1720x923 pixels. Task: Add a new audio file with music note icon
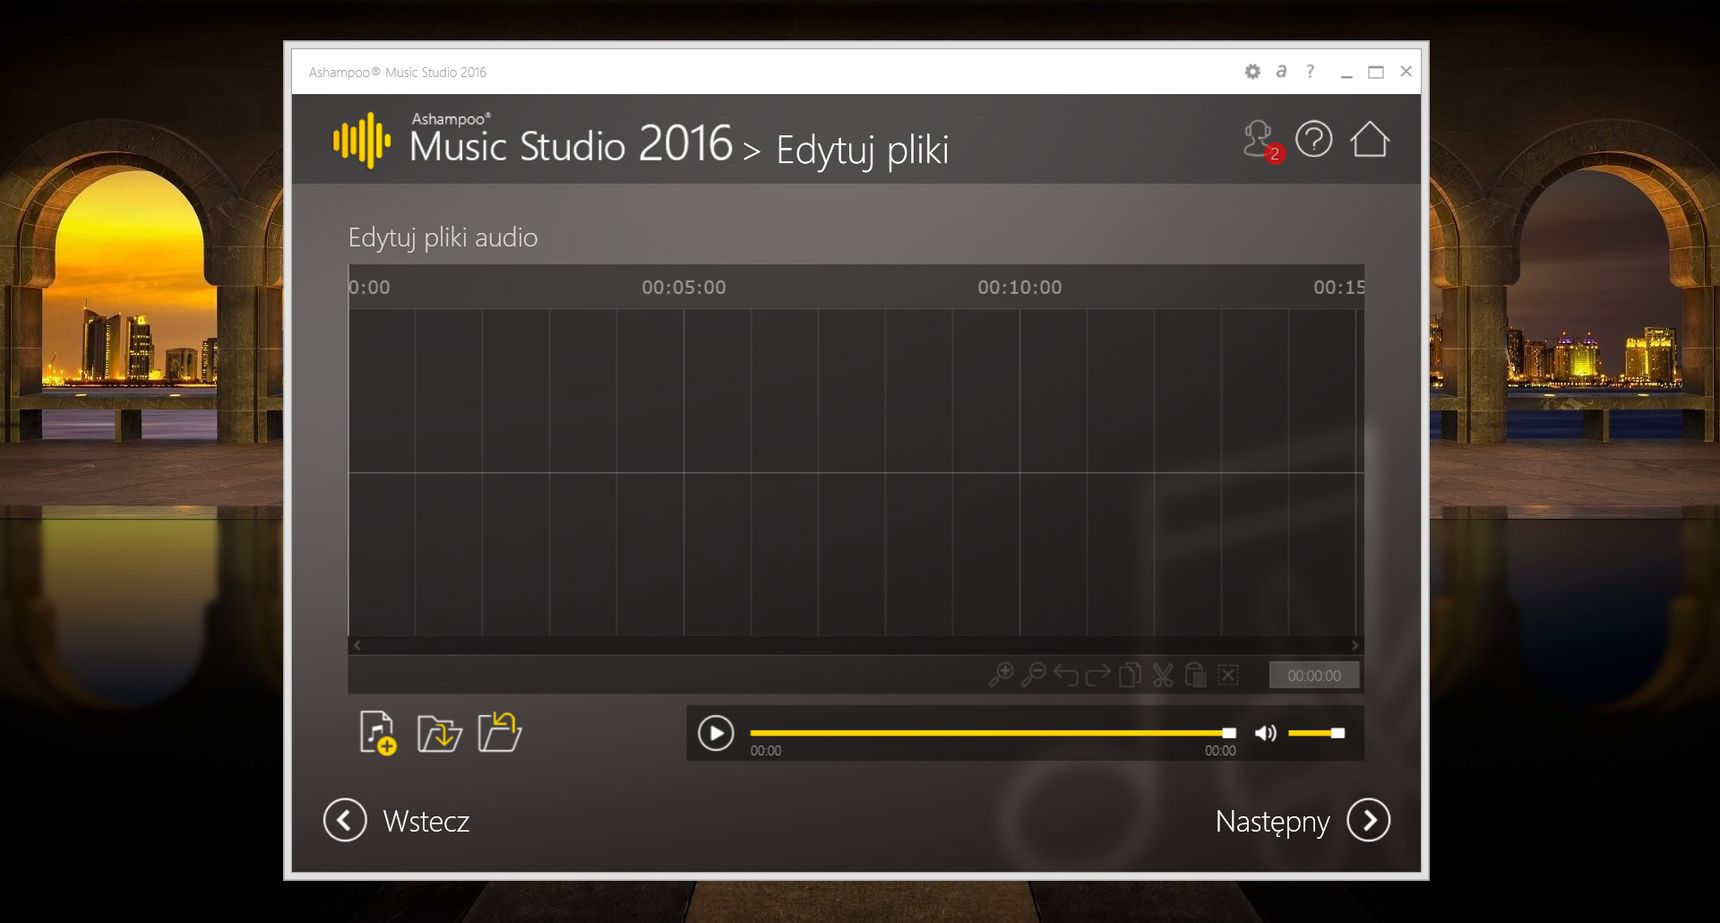[x=377, y=733]
